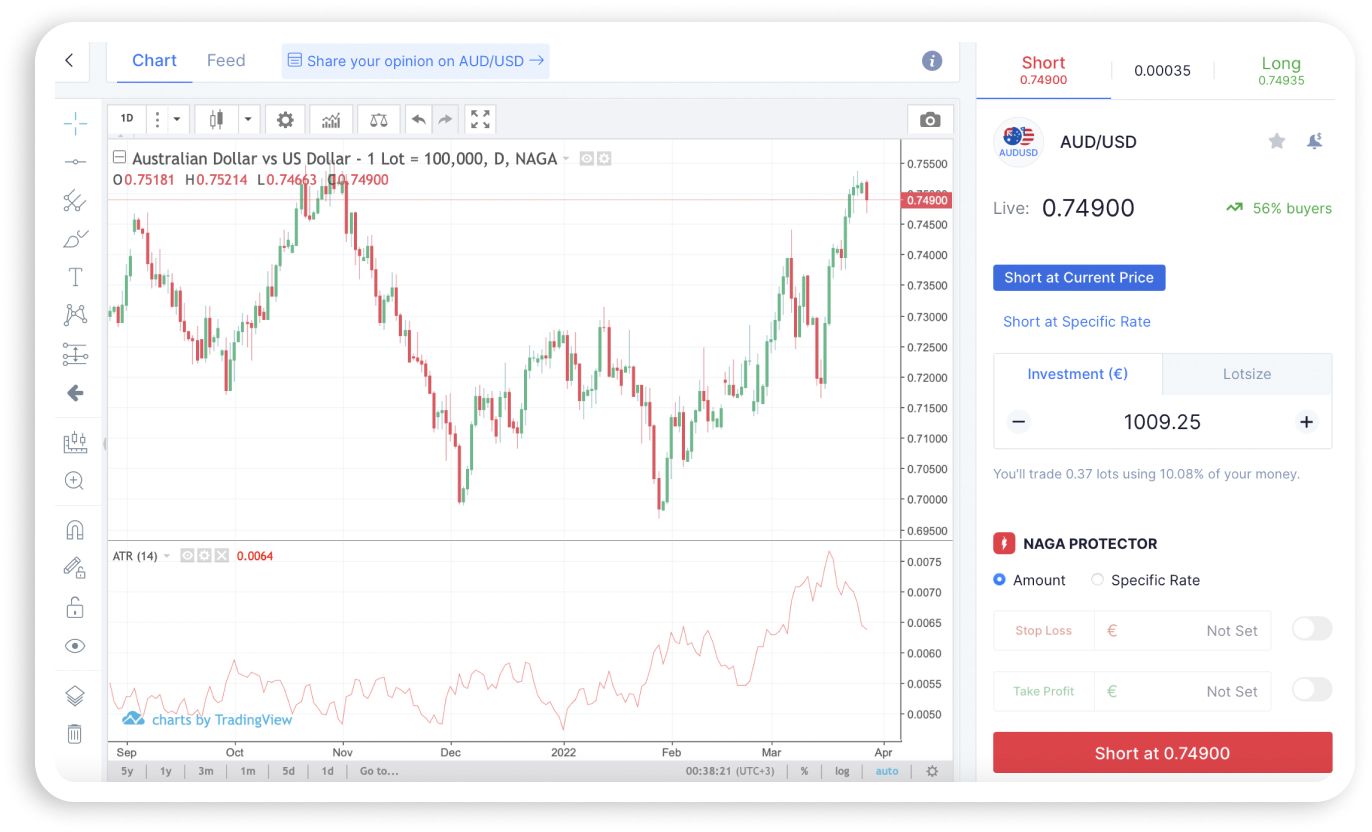Take a chart screenshot with the camera icon
The width and height of the screenshot is (1372, 832).
pyautogui.click(x=929, y=119)
